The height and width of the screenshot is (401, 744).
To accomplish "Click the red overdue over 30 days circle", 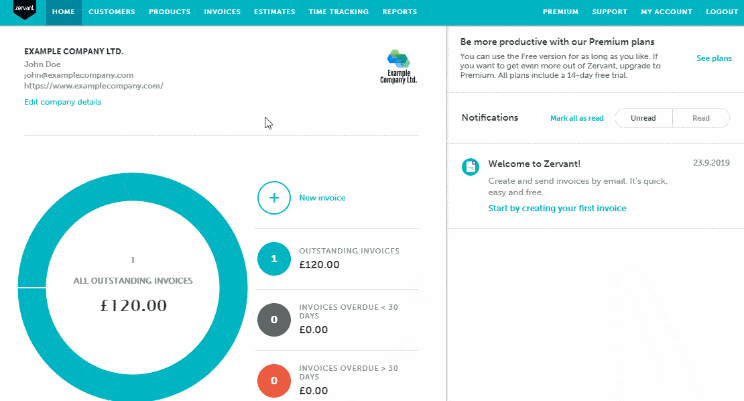I will (x=274, y=381).
